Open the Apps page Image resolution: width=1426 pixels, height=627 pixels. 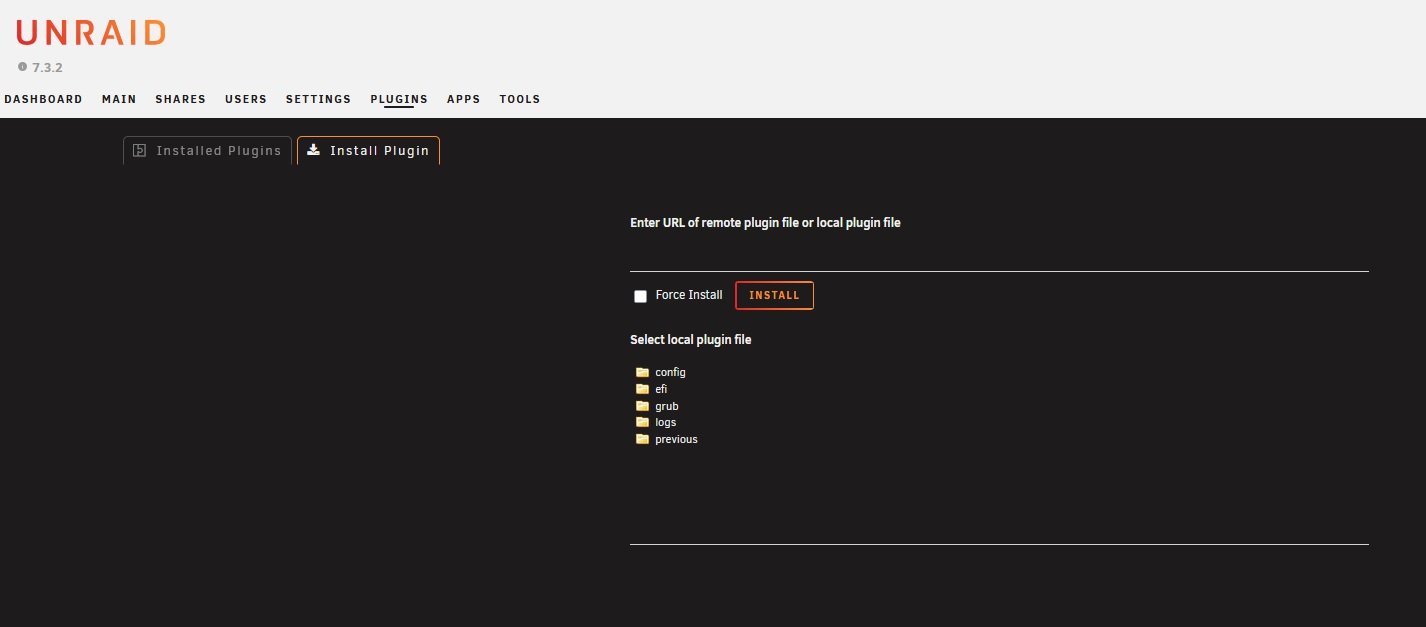(463, 99)
